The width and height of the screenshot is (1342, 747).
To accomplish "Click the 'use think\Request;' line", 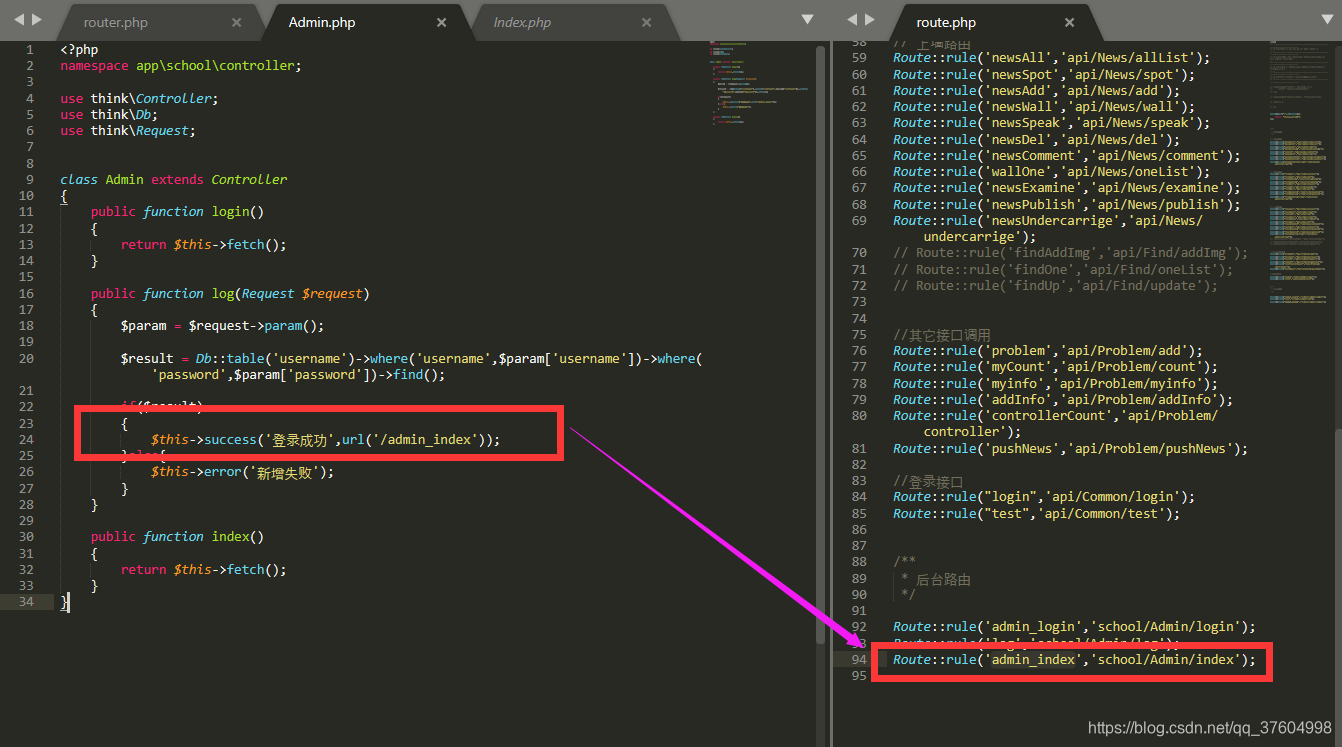I will pyautogui.click(x=127, y=130).
